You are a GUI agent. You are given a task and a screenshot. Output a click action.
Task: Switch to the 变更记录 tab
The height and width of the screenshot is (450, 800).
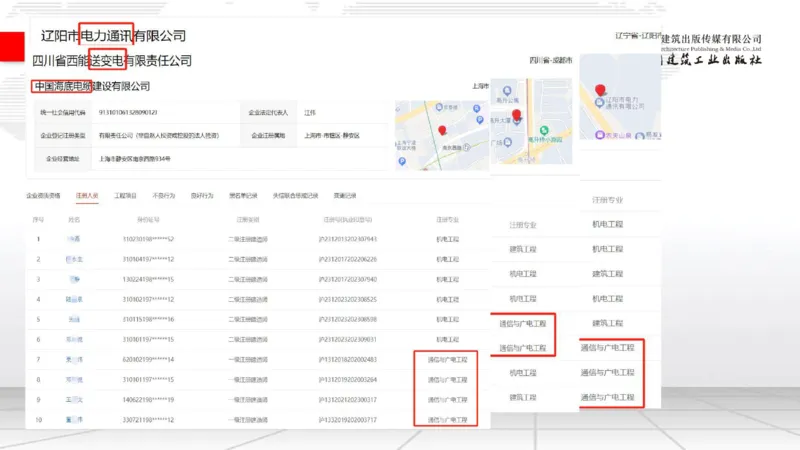(x=345, y=195)
